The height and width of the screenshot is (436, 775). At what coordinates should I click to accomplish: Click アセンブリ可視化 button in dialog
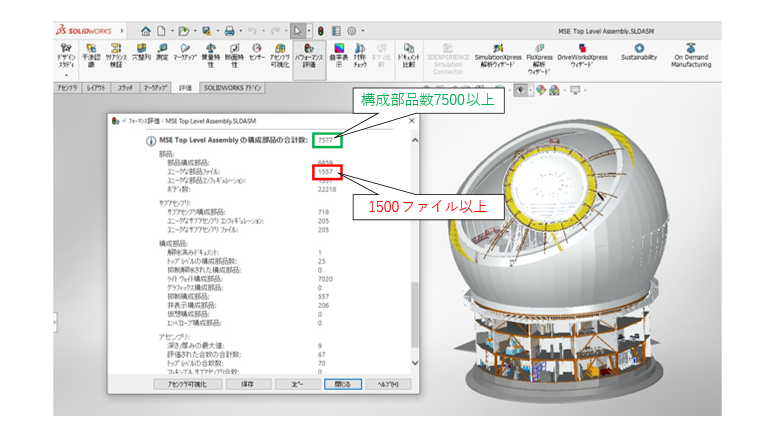pyautogui.click(x=187, y=384)
